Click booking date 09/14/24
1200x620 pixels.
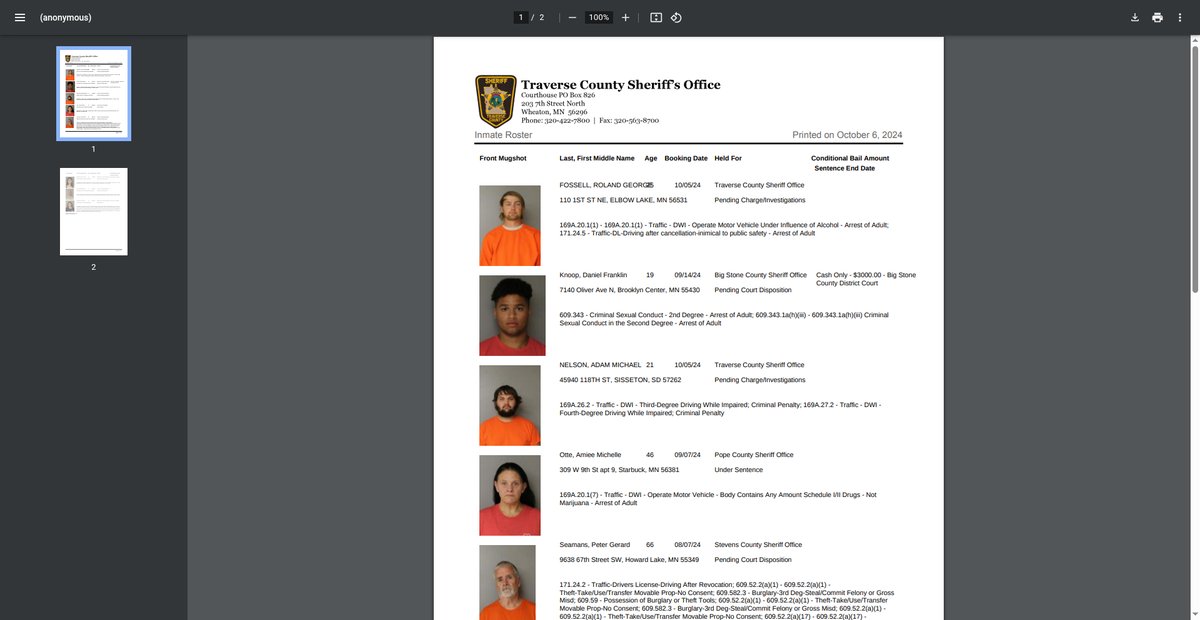pos(688,275)
